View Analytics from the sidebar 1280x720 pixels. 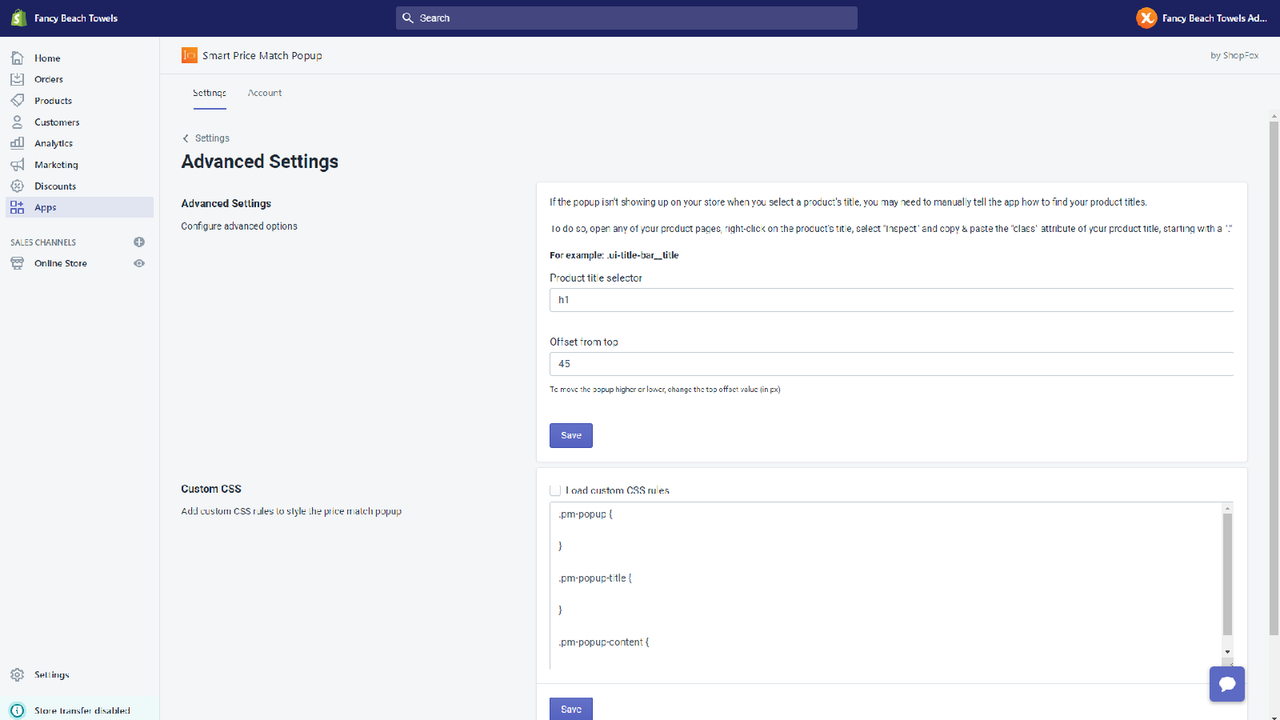point(53,142)
